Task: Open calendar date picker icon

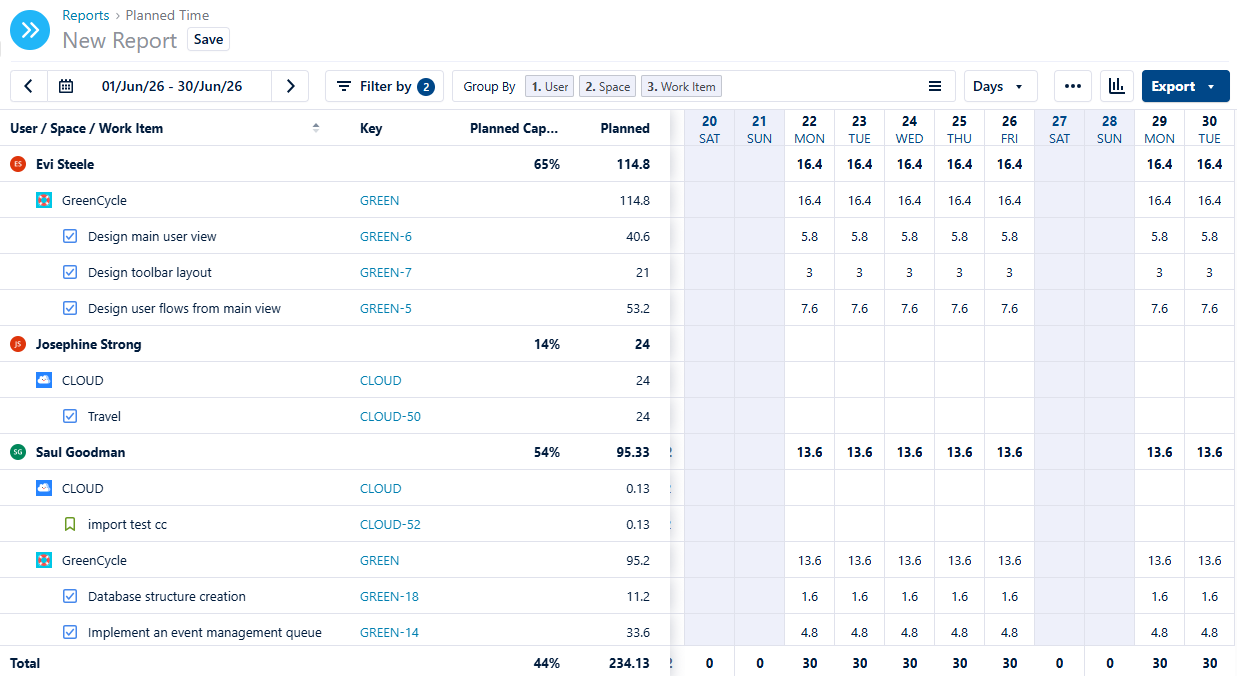Action: tap(66, 86)
